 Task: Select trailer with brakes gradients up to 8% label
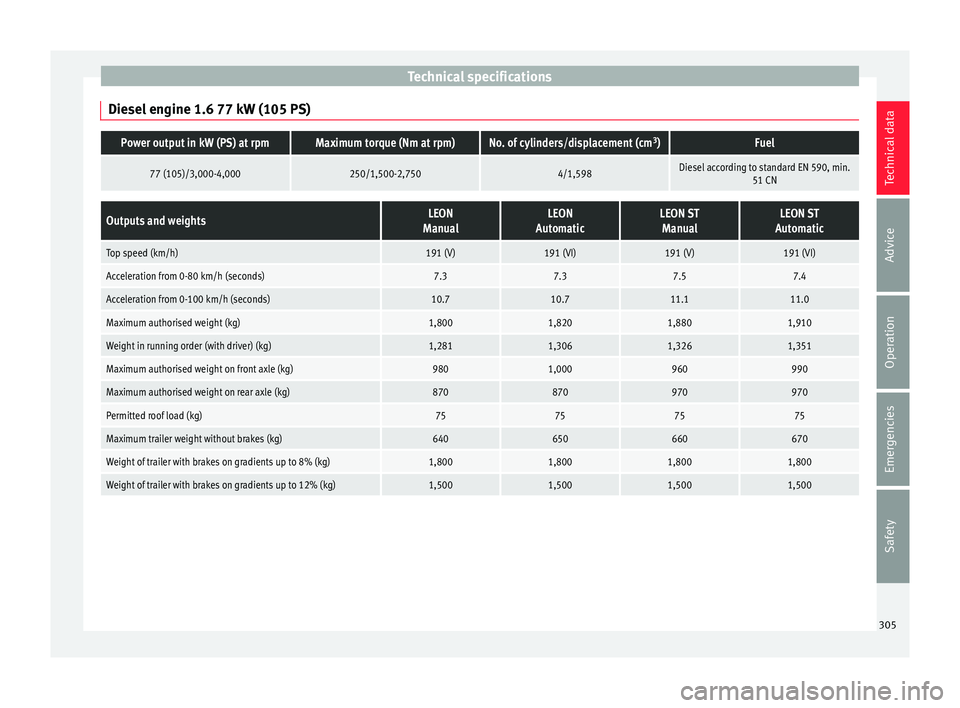(218, 462)
